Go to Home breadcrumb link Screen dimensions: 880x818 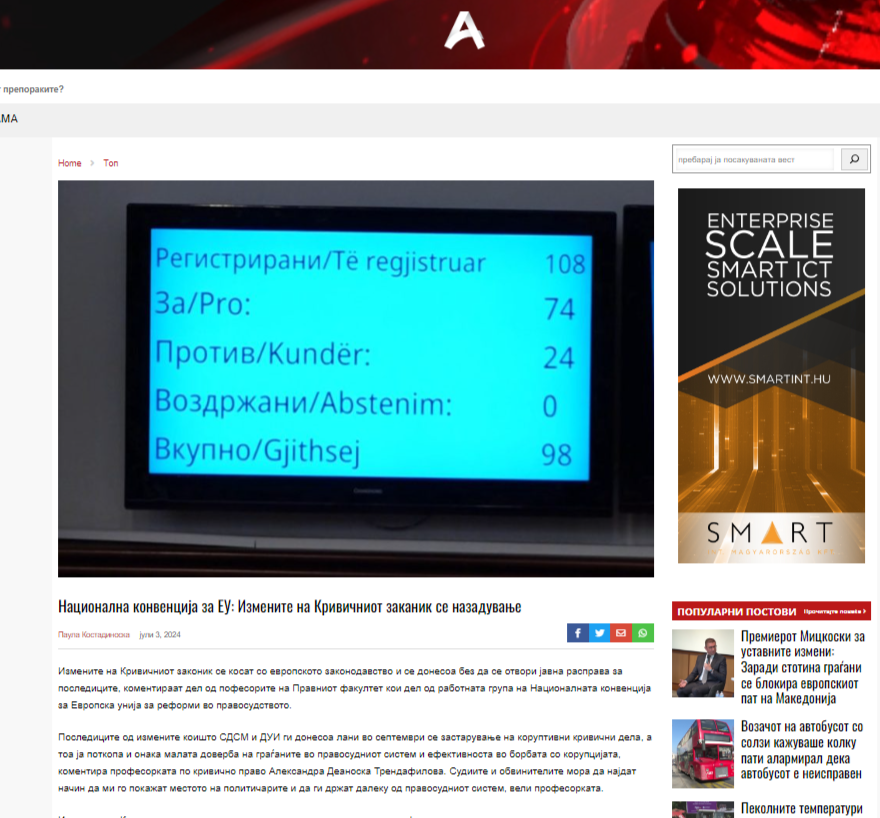[69, 163]
